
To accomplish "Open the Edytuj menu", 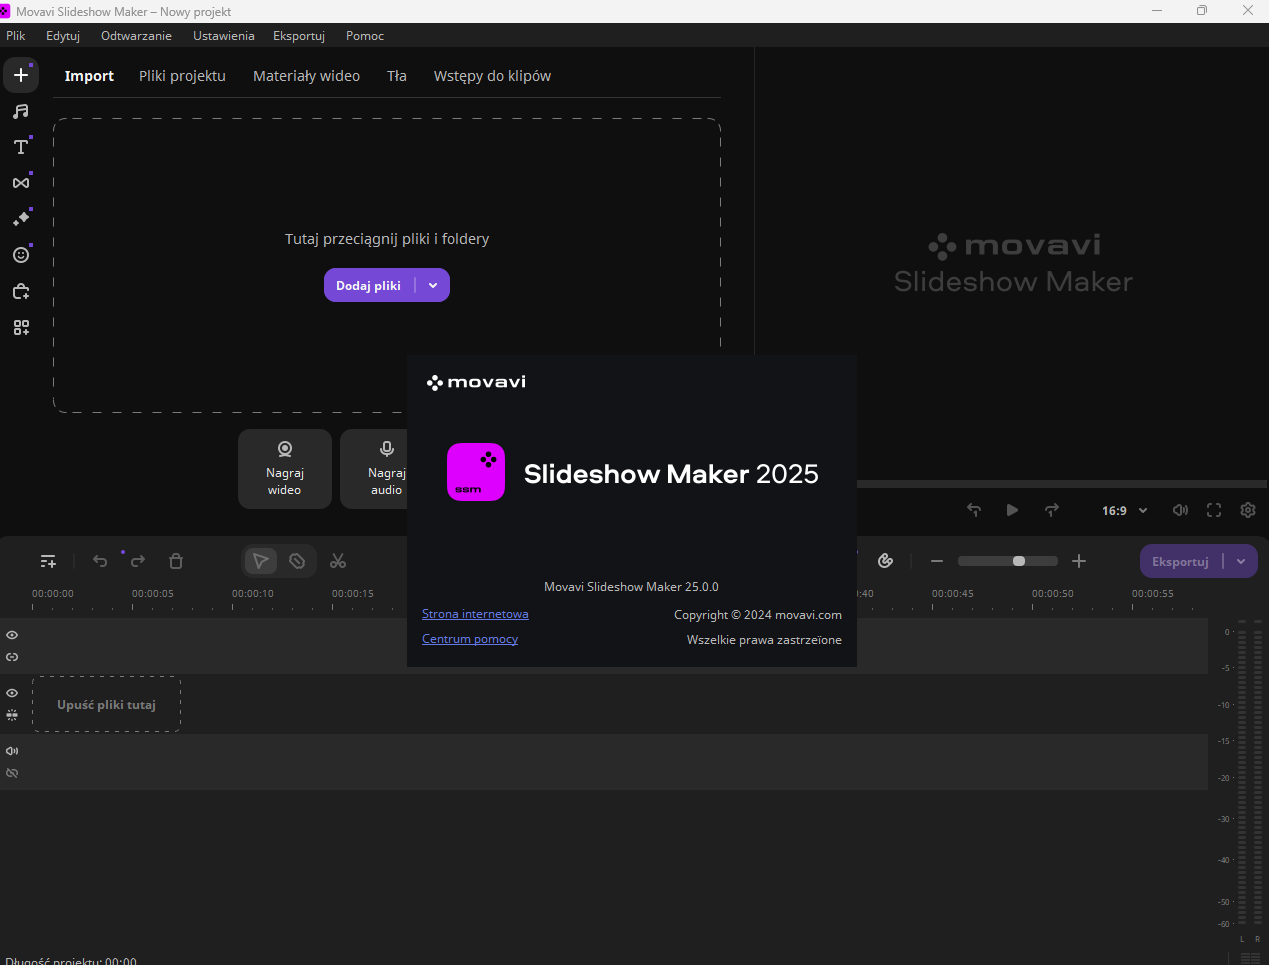I will (63, 35).
